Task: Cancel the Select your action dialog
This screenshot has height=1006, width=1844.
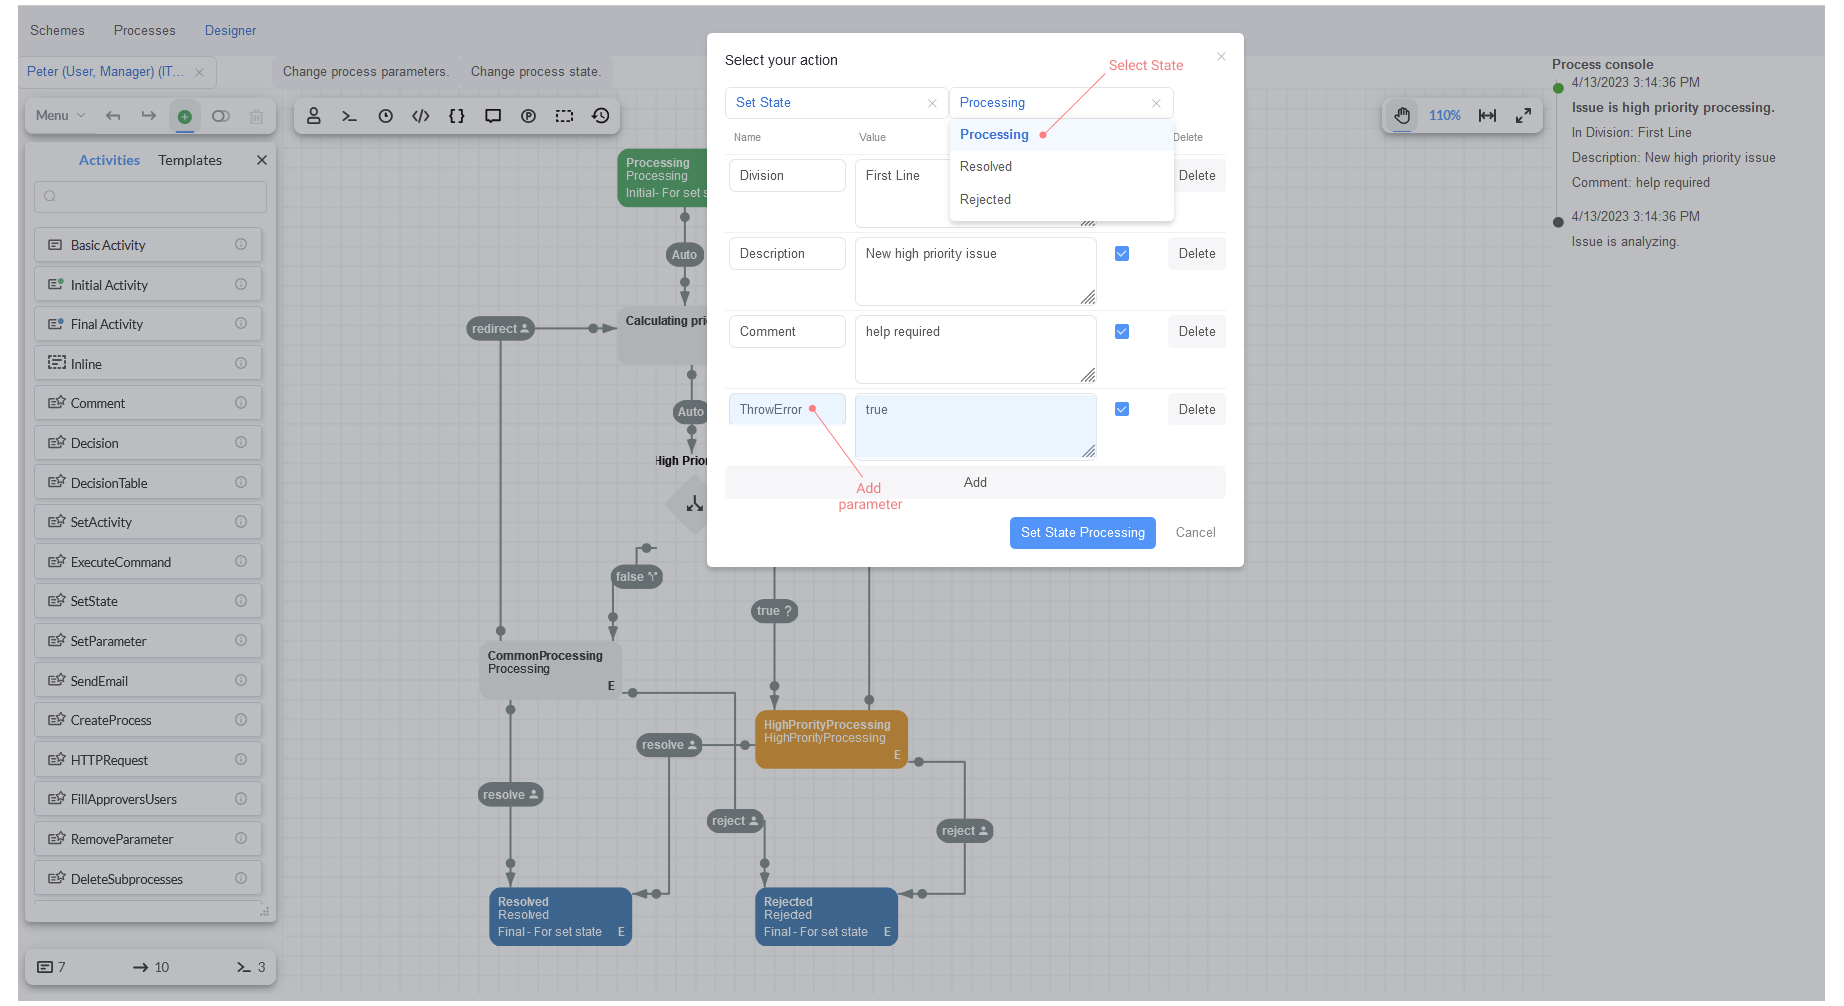Action: (x=1195, y=533)
